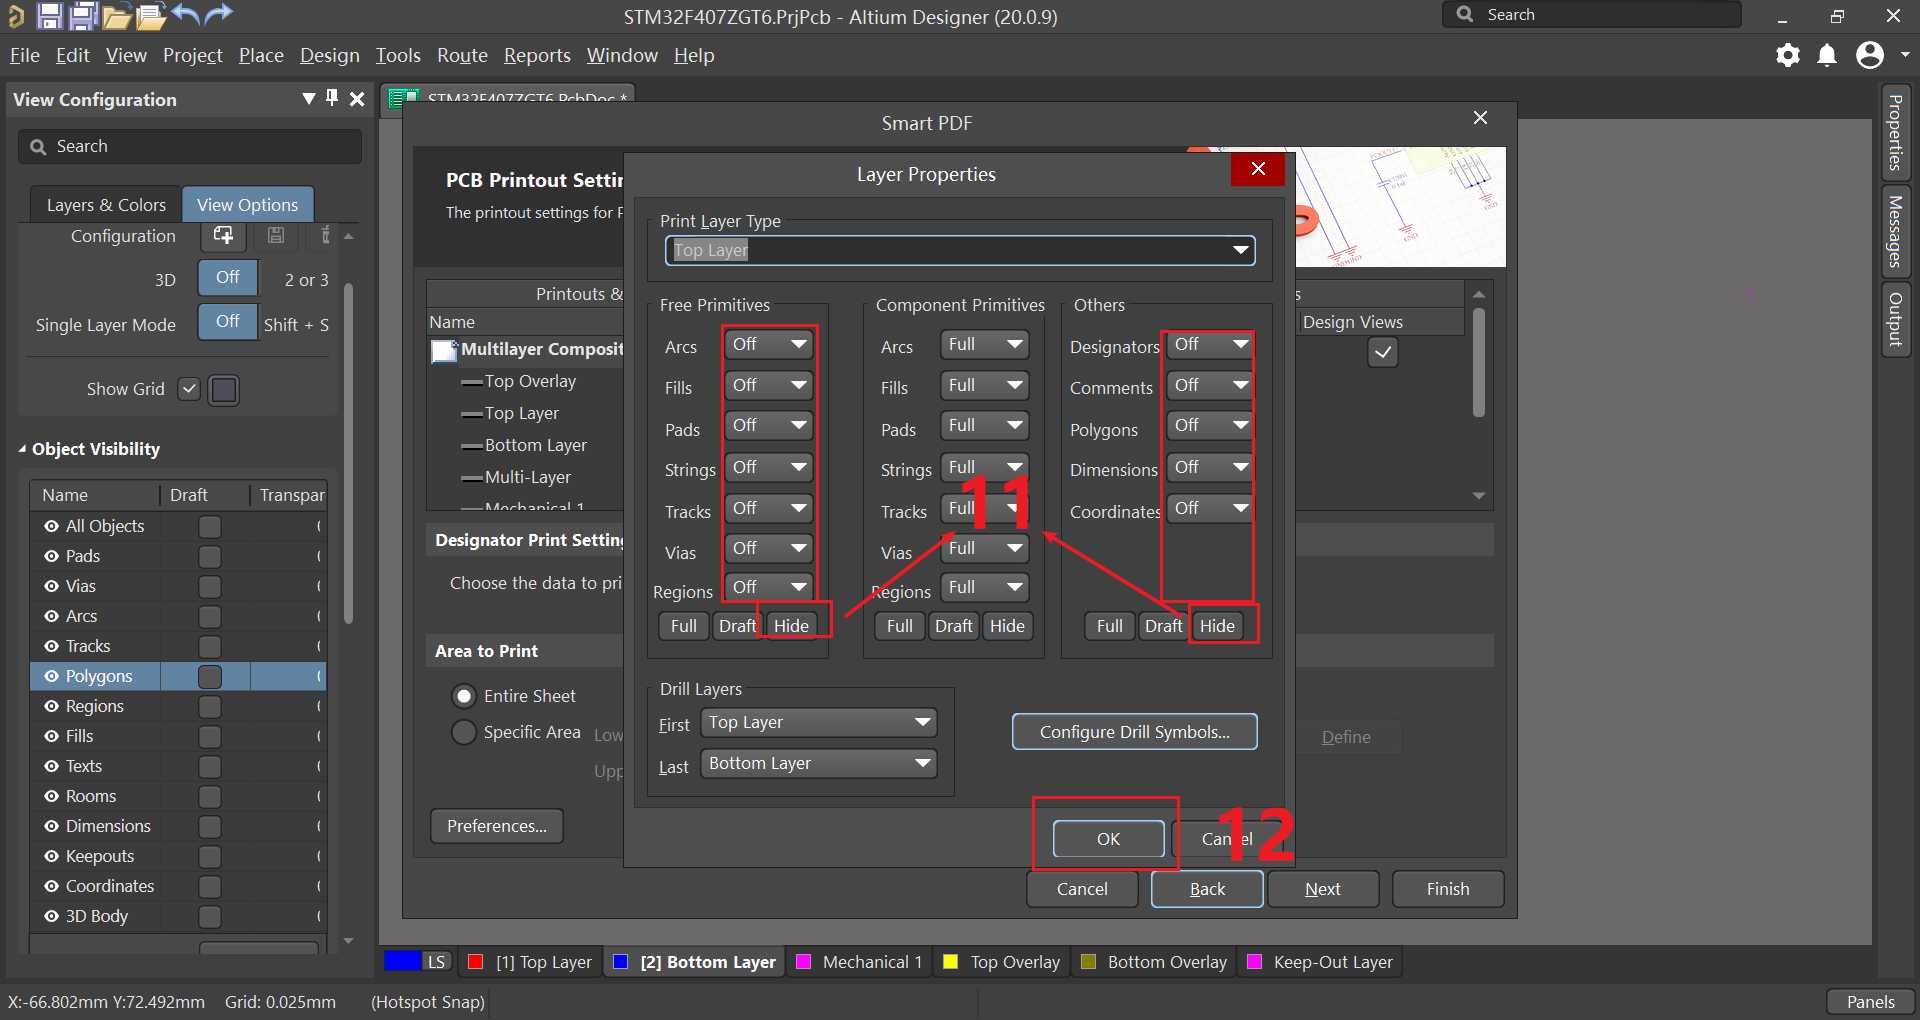The height and width of the screenshot is (1020, 1920).
Task: Click OK in Layer Properties
Action: coord(1108,839)
